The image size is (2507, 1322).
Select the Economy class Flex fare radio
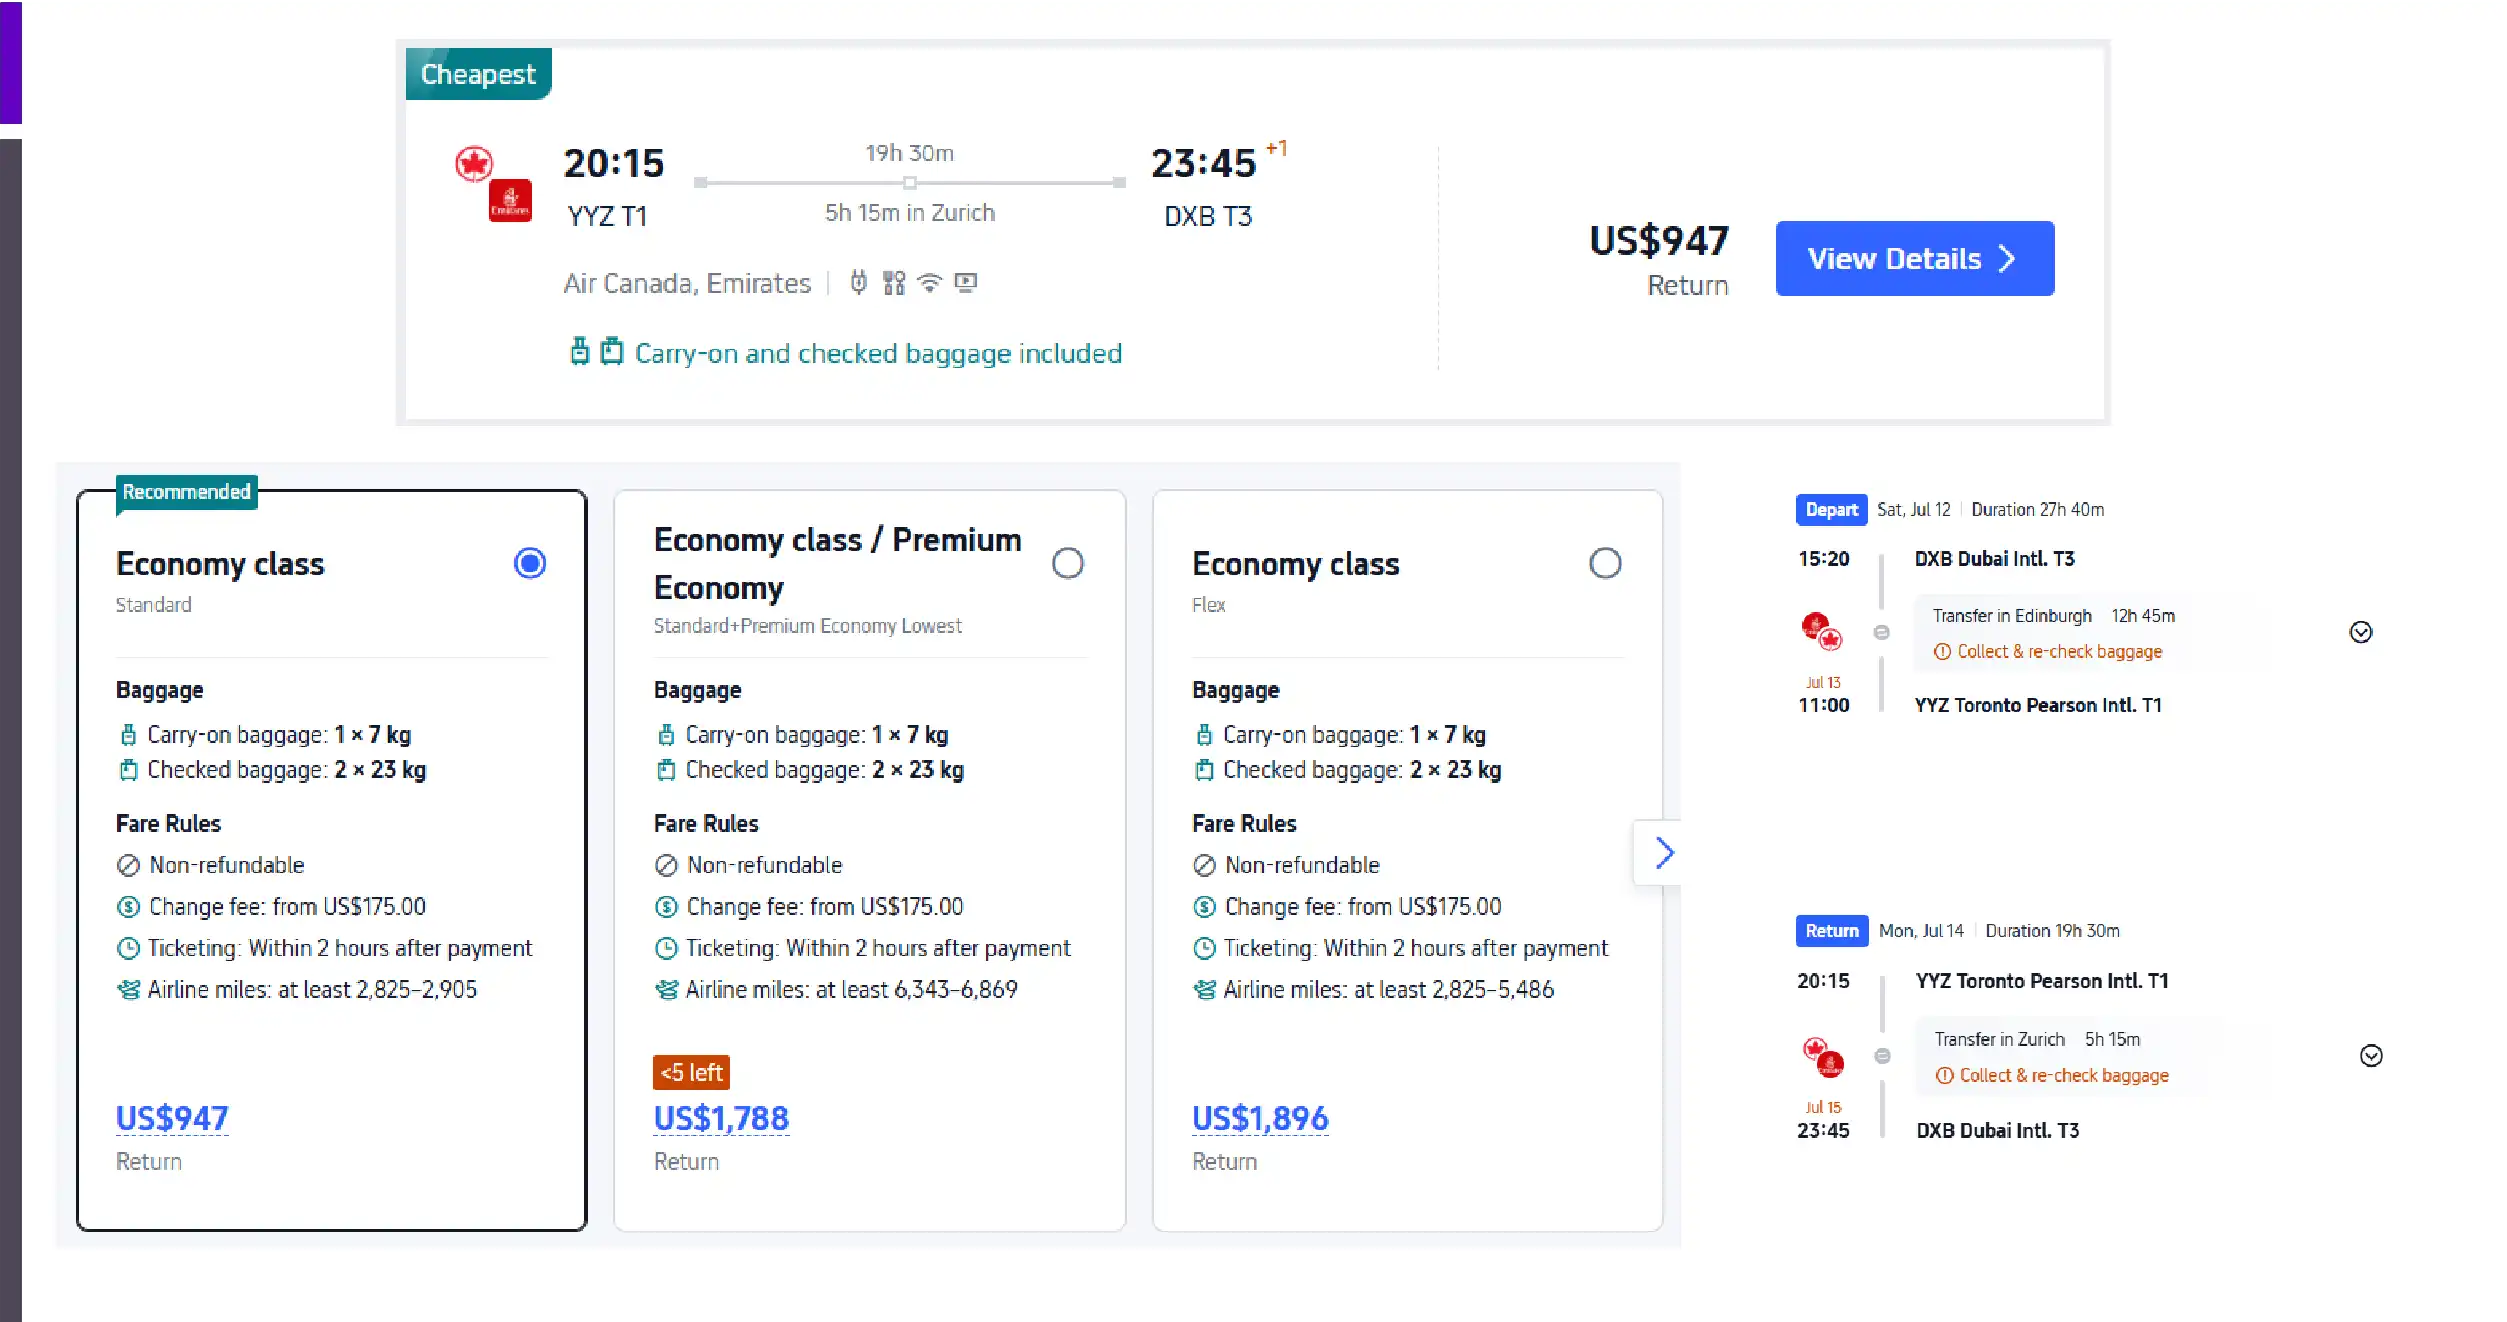click(1604, 563)
